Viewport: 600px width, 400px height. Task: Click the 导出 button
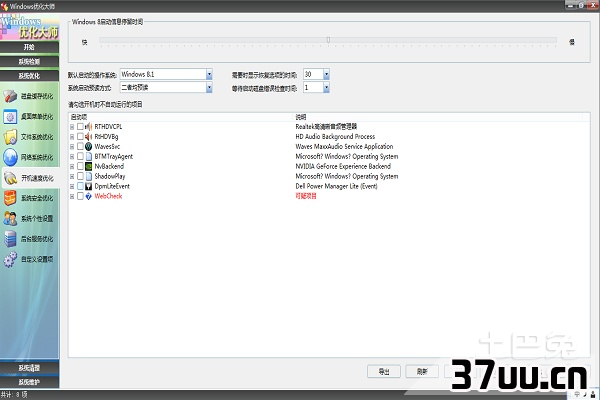tap(384, 371)
